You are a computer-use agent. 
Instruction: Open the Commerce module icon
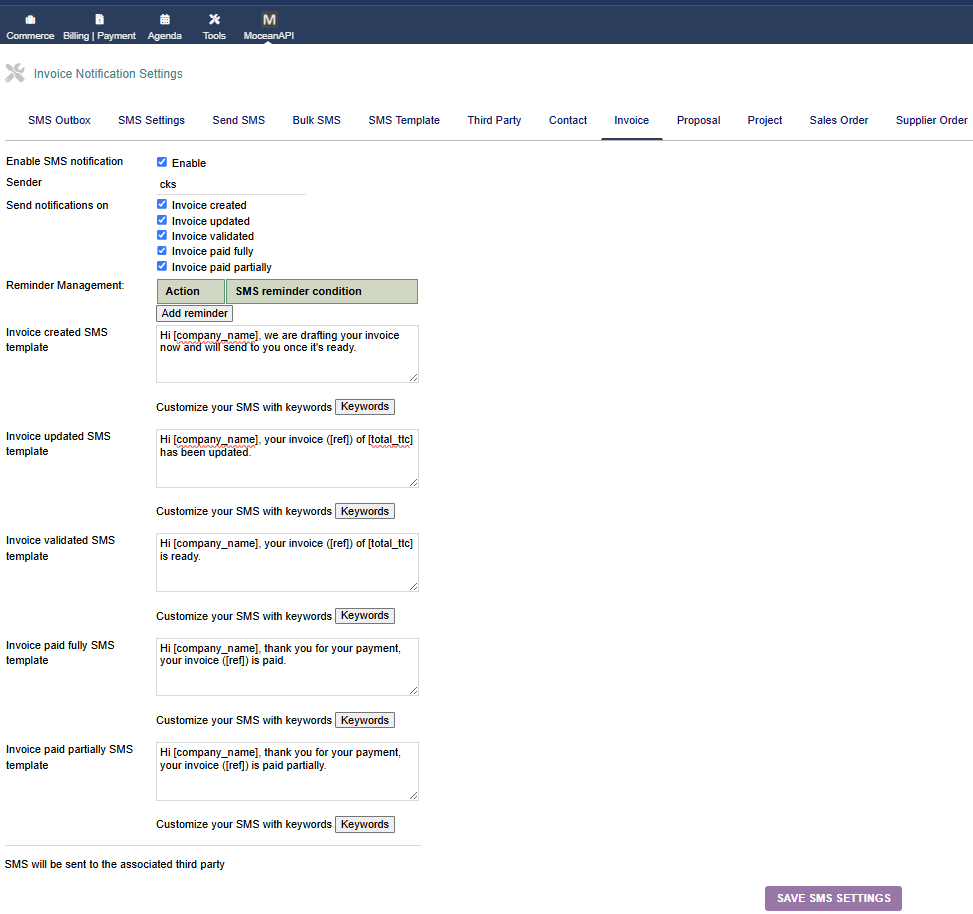pyautogui.click(x=30, y=20)
